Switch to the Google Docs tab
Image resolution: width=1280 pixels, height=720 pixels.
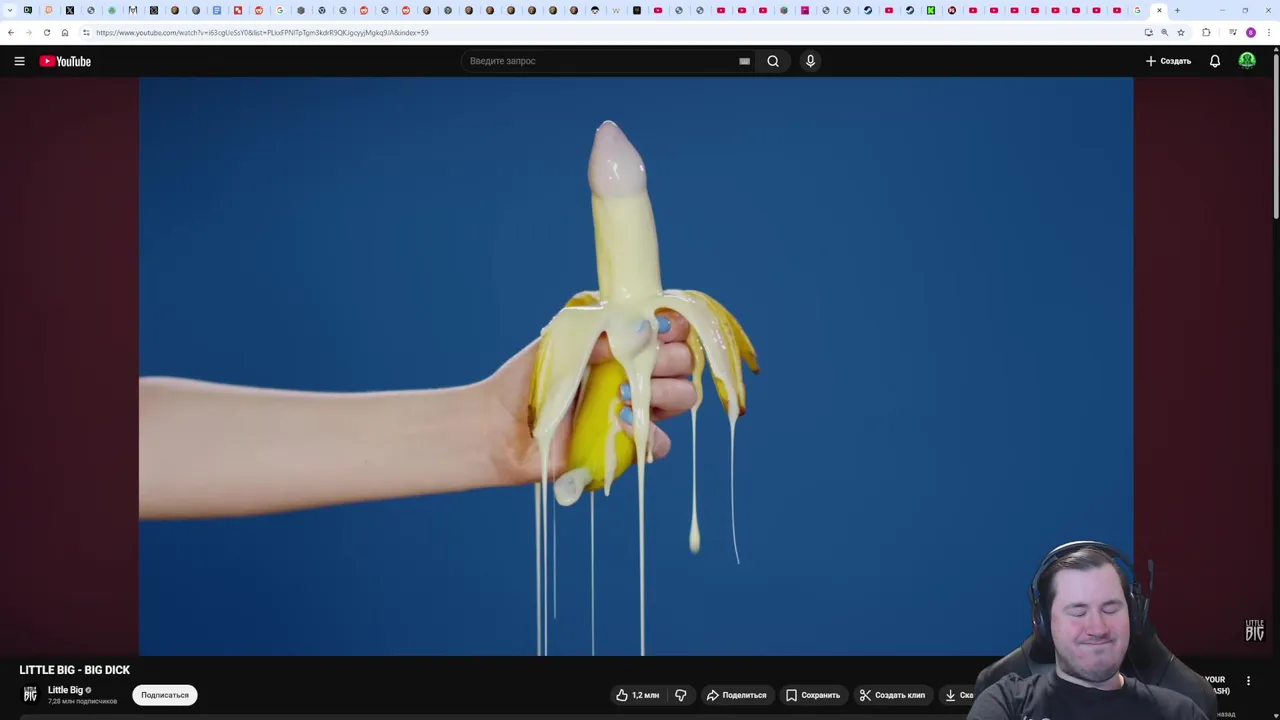(x=217, y=10)
